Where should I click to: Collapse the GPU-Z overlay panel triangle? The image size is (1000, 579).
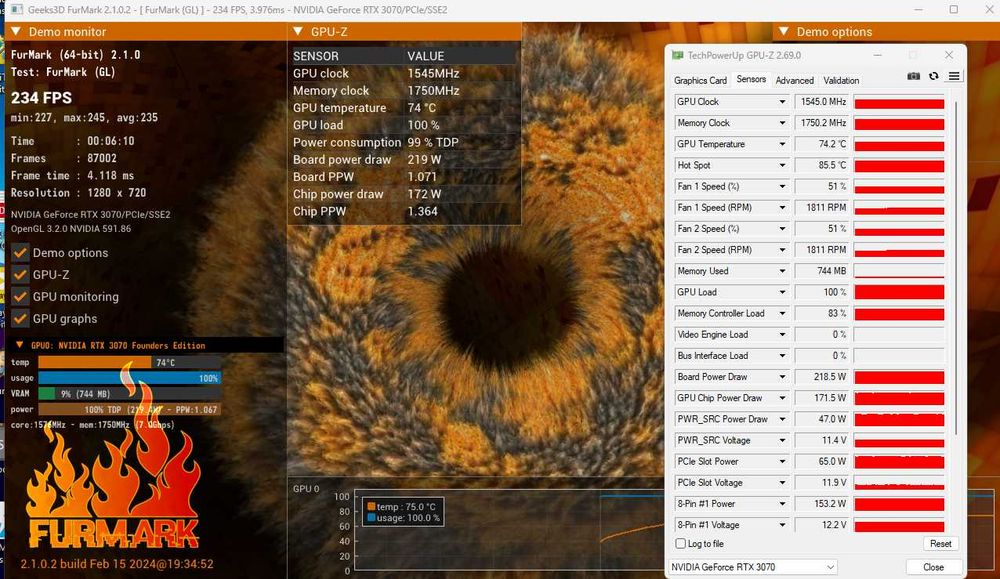pyautogui.click(x=299, y=32)
